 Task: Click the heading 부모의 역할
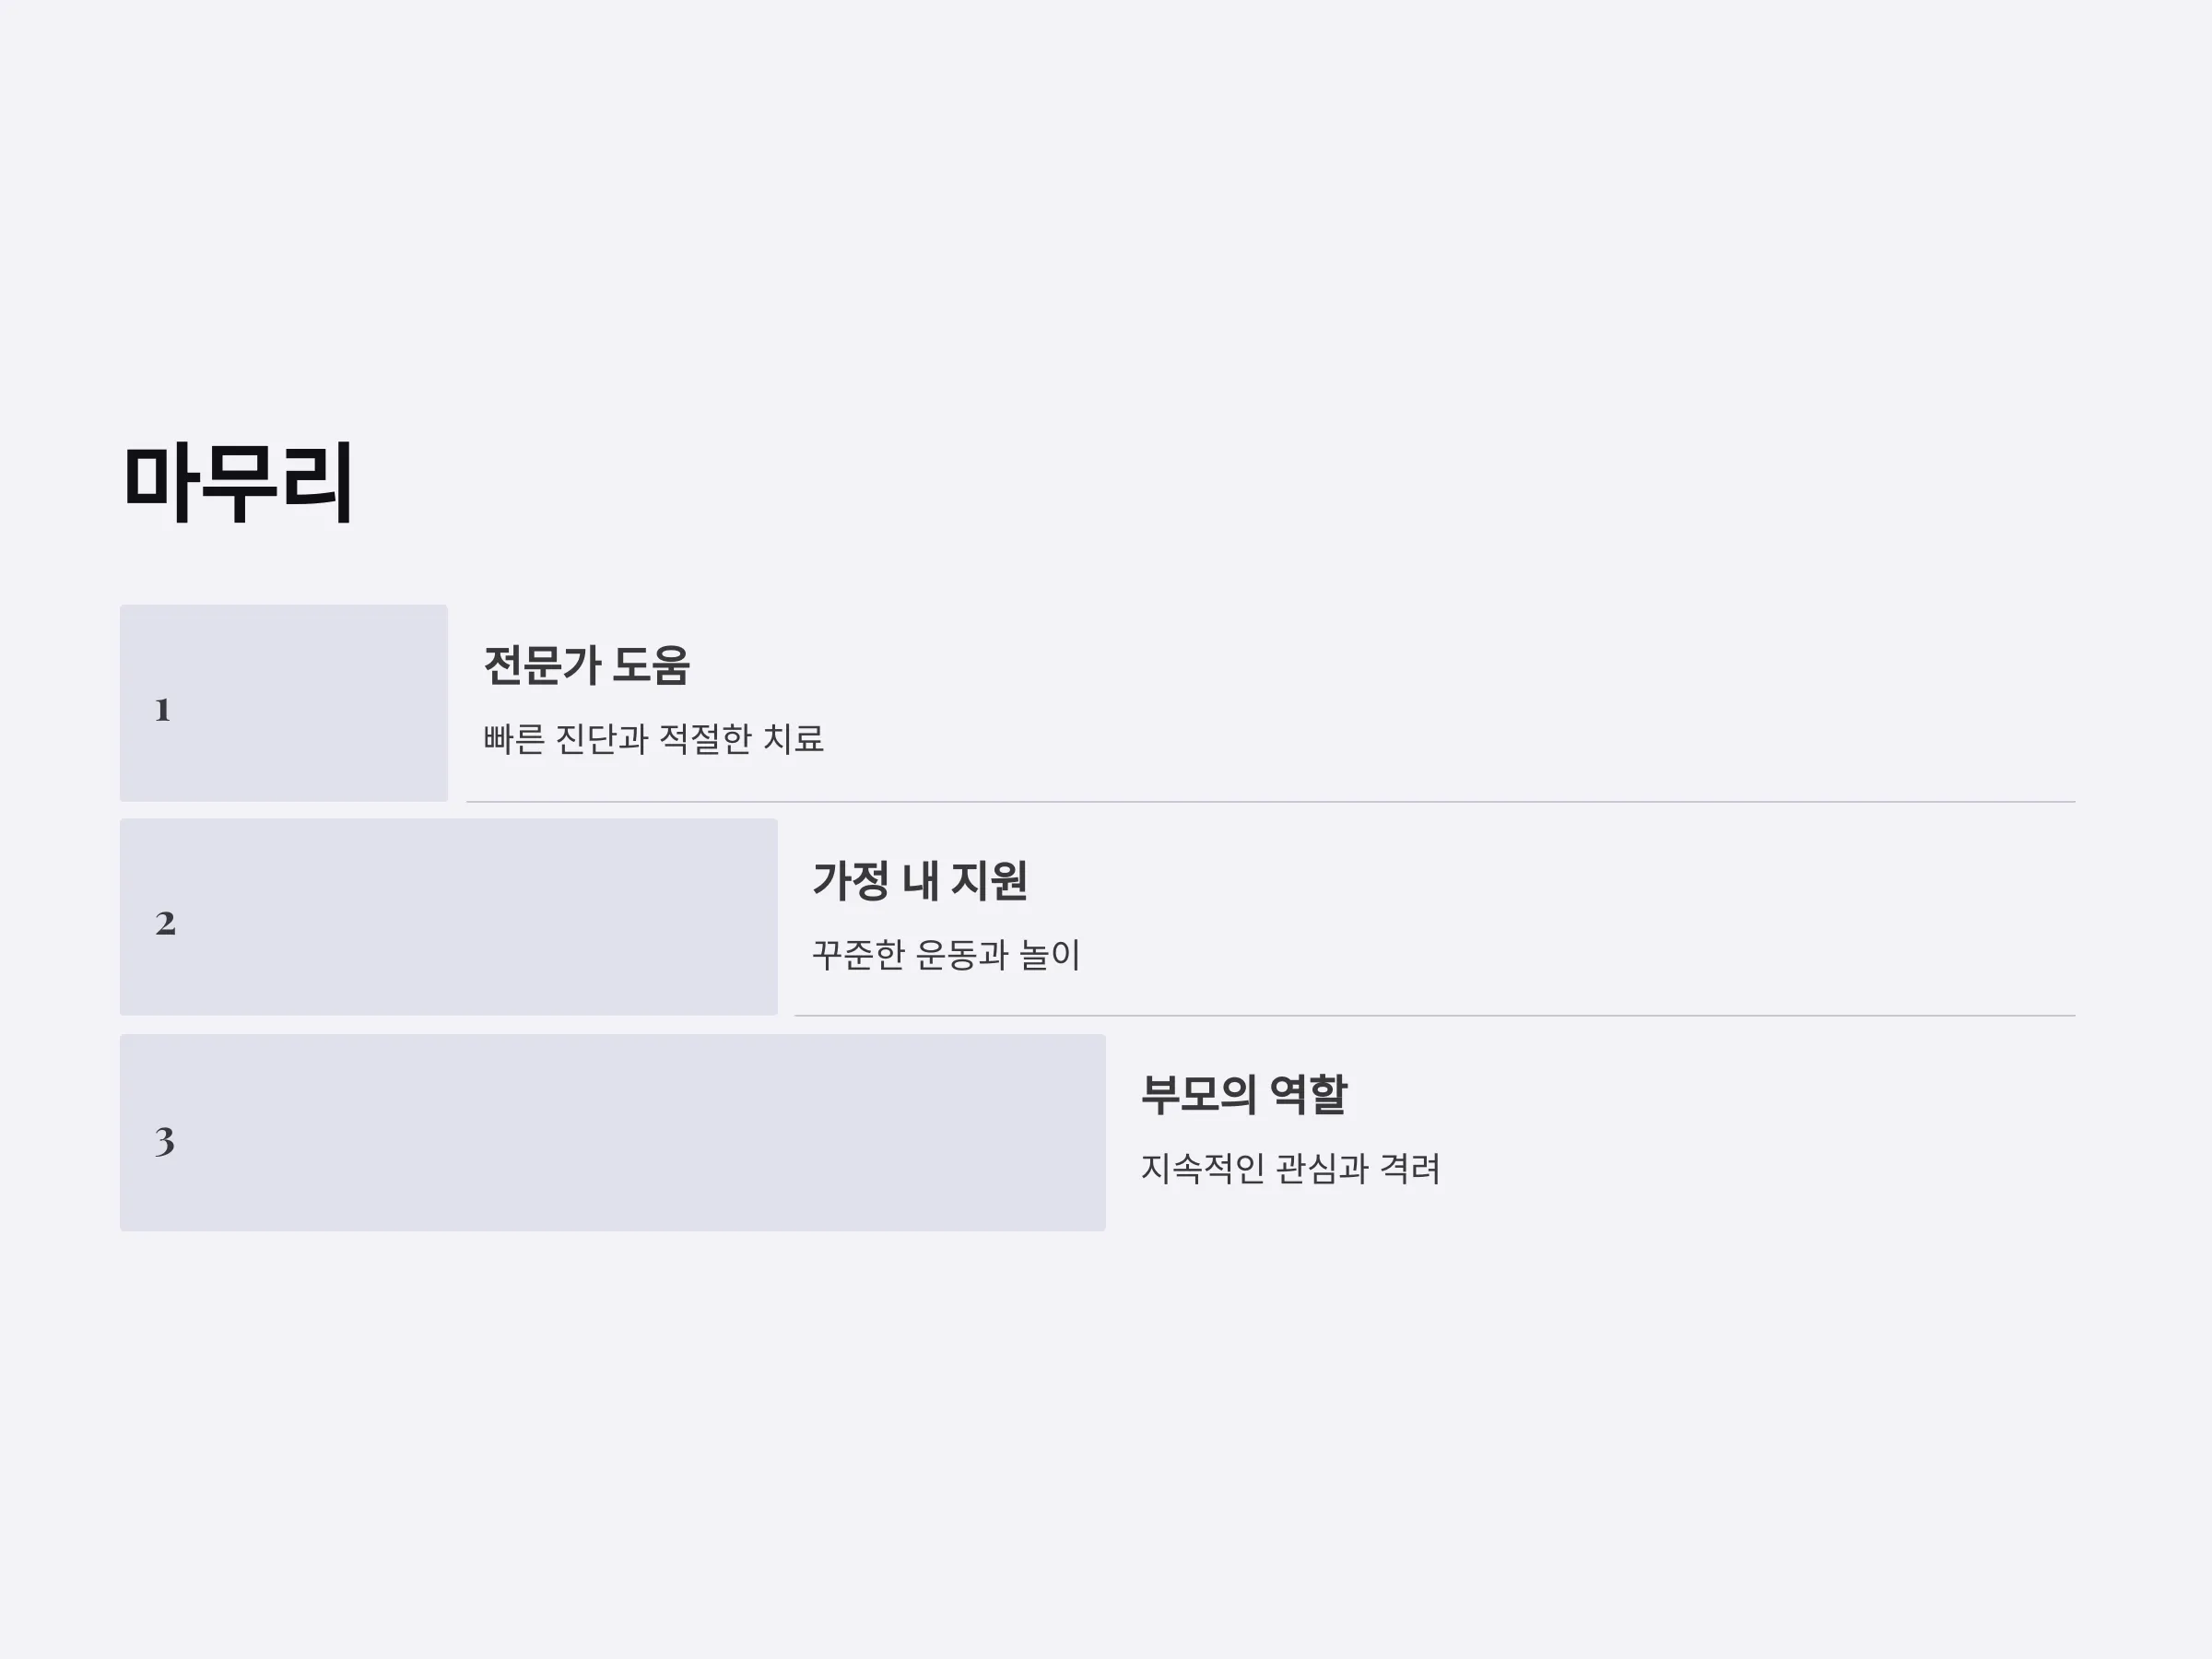click(x=1245, y=1094)
